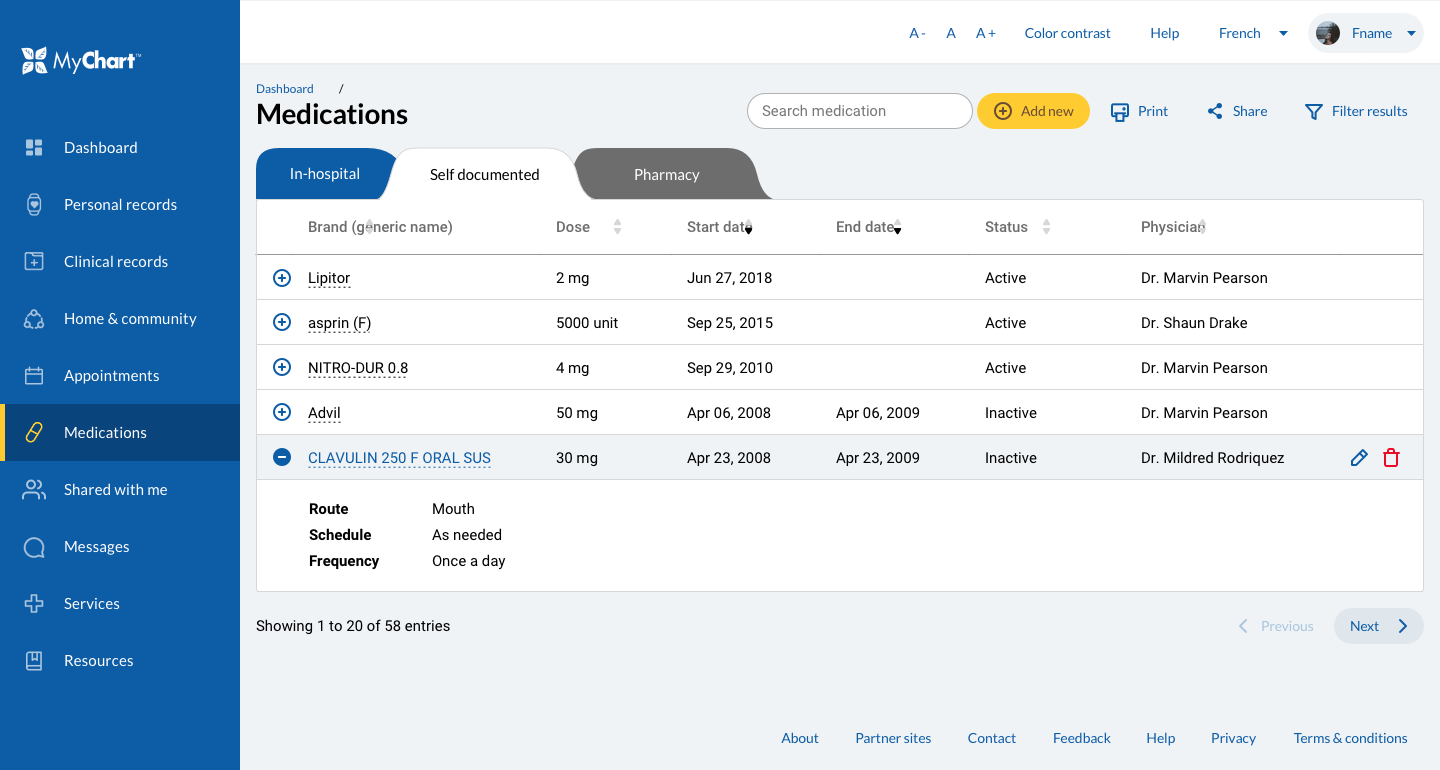This screenshot has height=770, width=1440.
Task: Click the Search medication field
Action: pos(859,111)
